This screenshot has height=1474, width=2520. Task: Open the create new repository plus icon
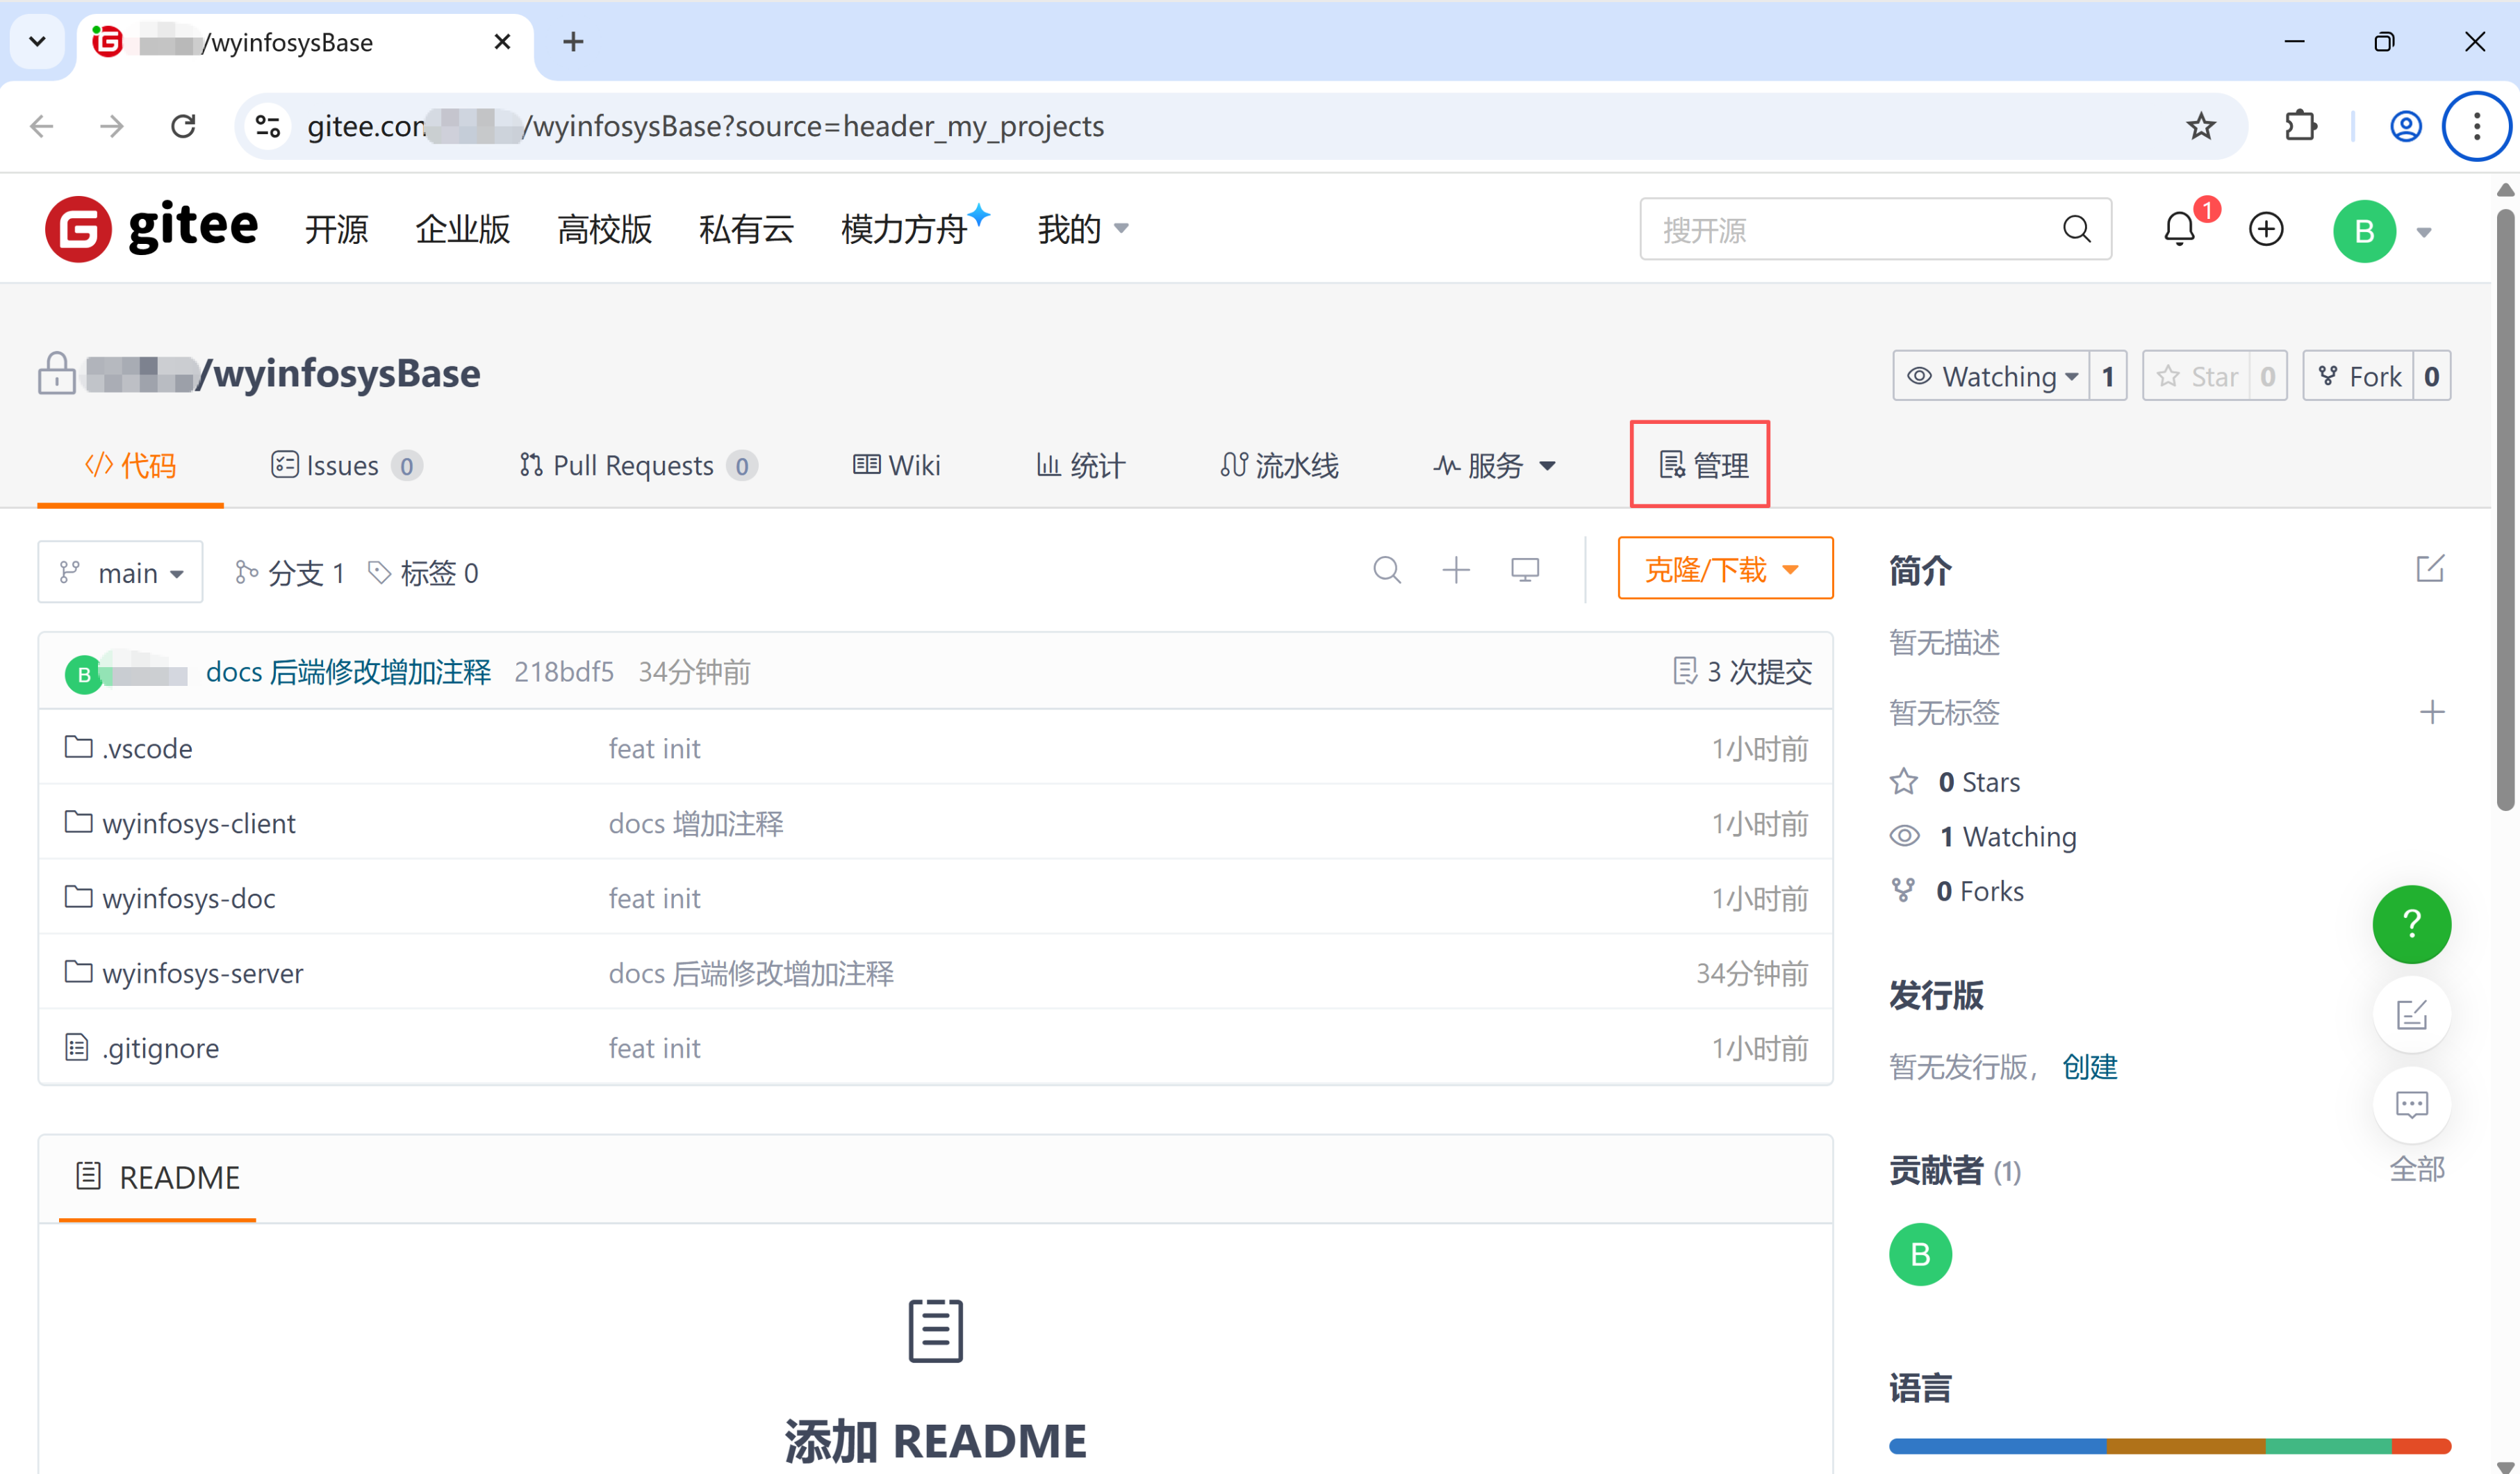pyautogui.click(x=2266, y=229)
